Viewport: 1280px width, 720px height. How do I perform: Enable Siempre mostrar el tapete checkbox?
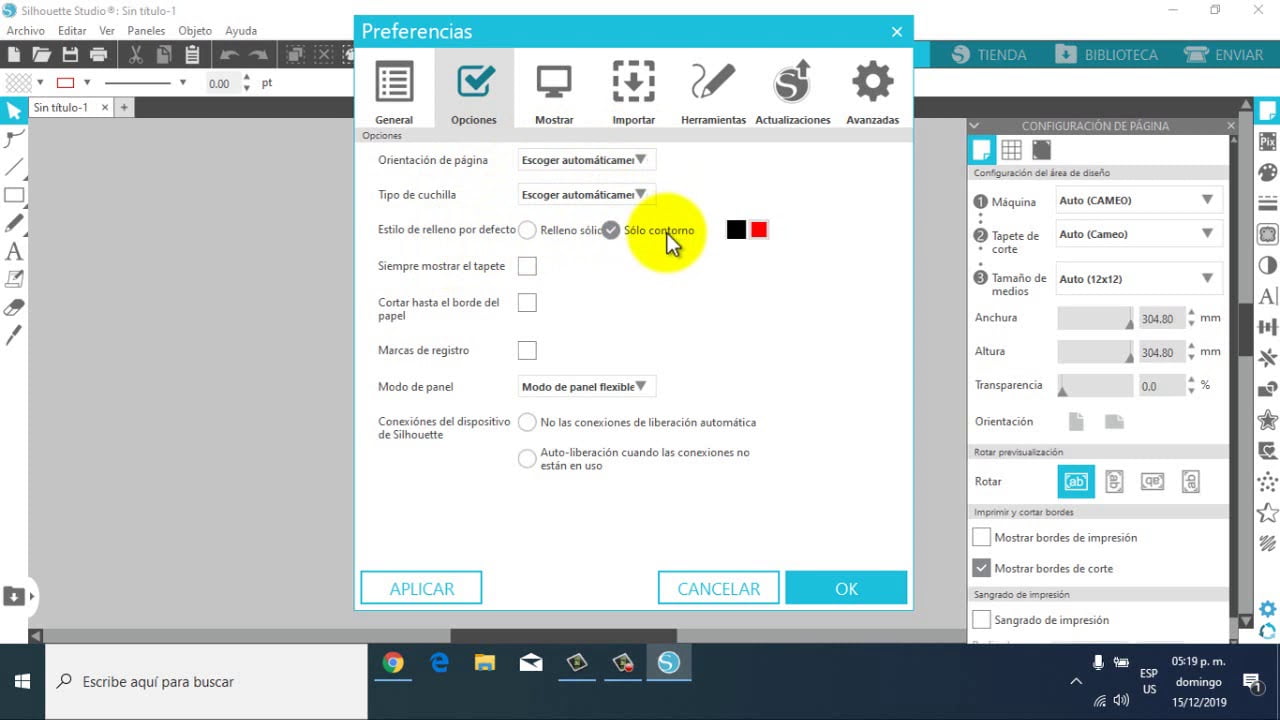click(527, 266)
